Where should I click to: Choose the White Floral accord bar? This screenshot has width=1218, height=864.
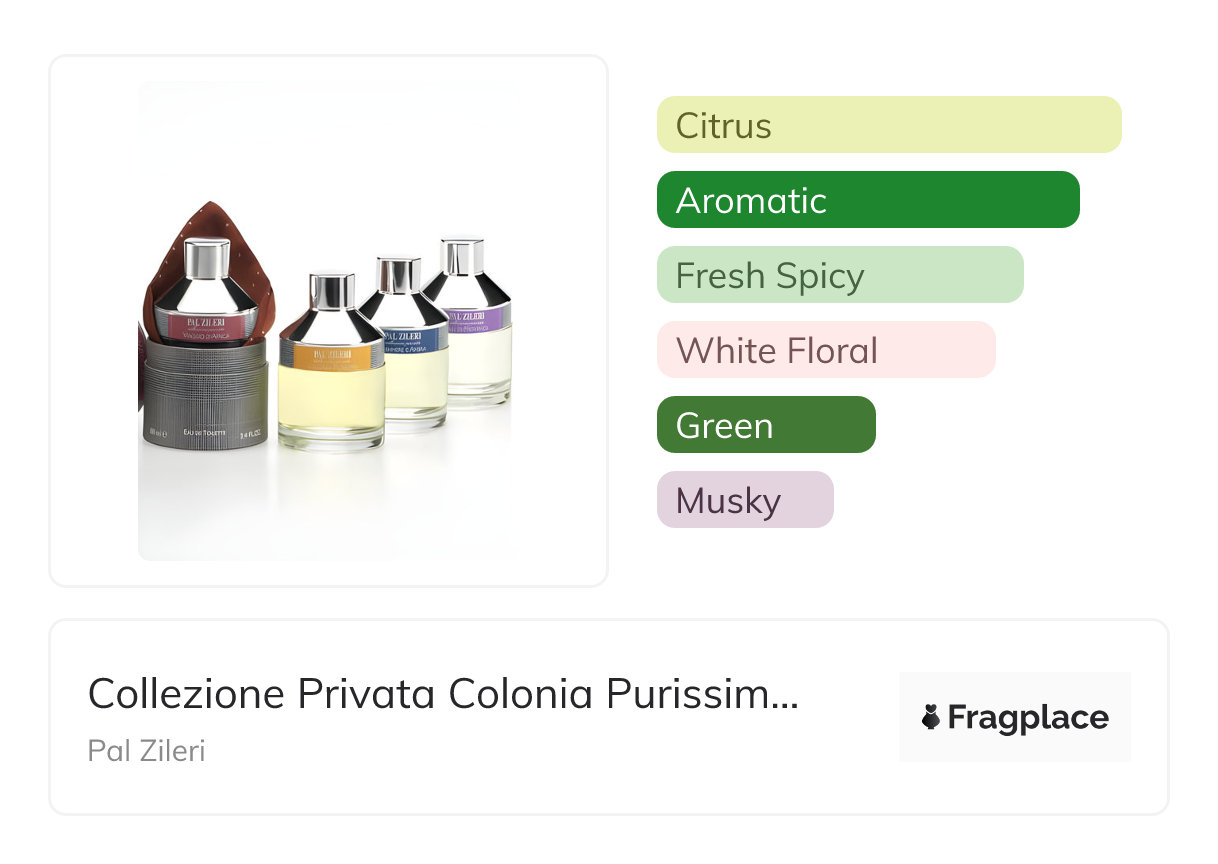[825, 350]
